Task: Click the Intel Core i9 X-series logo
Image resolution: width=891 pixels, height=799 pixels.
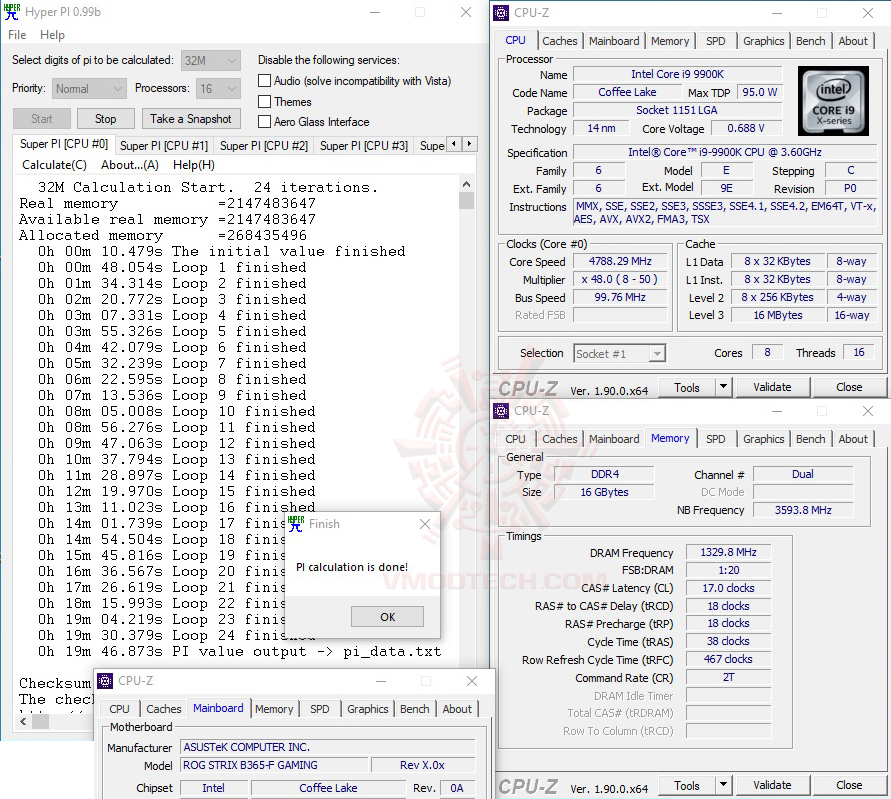Action: point(833,100)
